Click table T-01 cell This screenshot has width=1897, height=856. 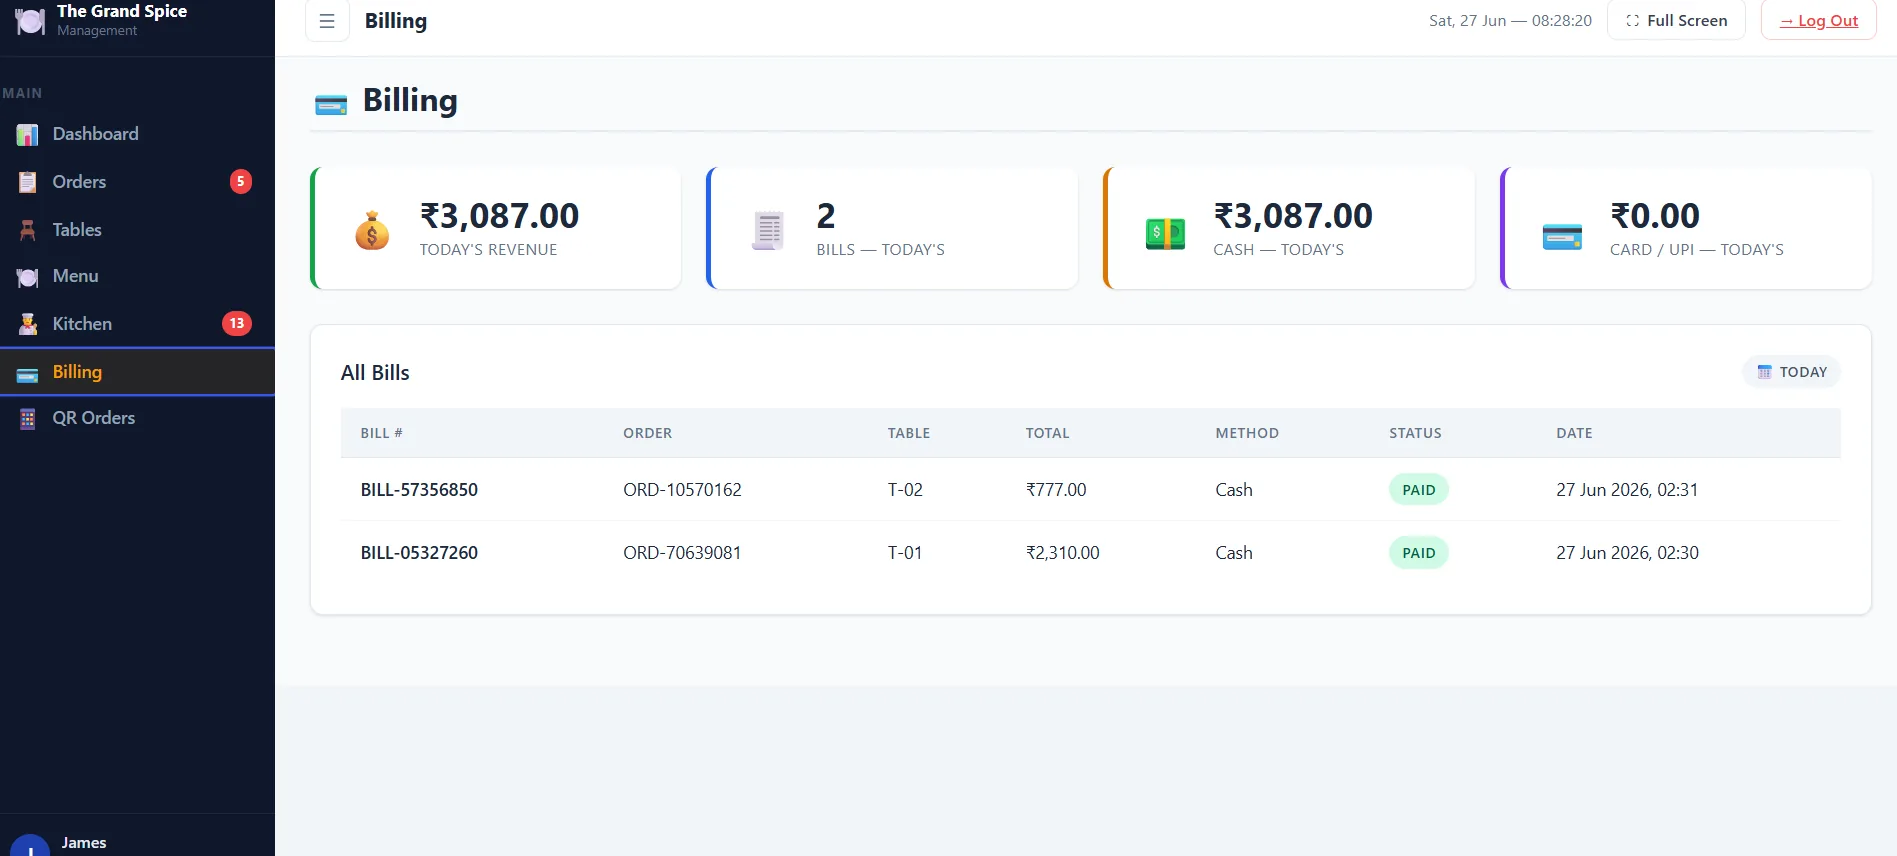pos(905,553)
